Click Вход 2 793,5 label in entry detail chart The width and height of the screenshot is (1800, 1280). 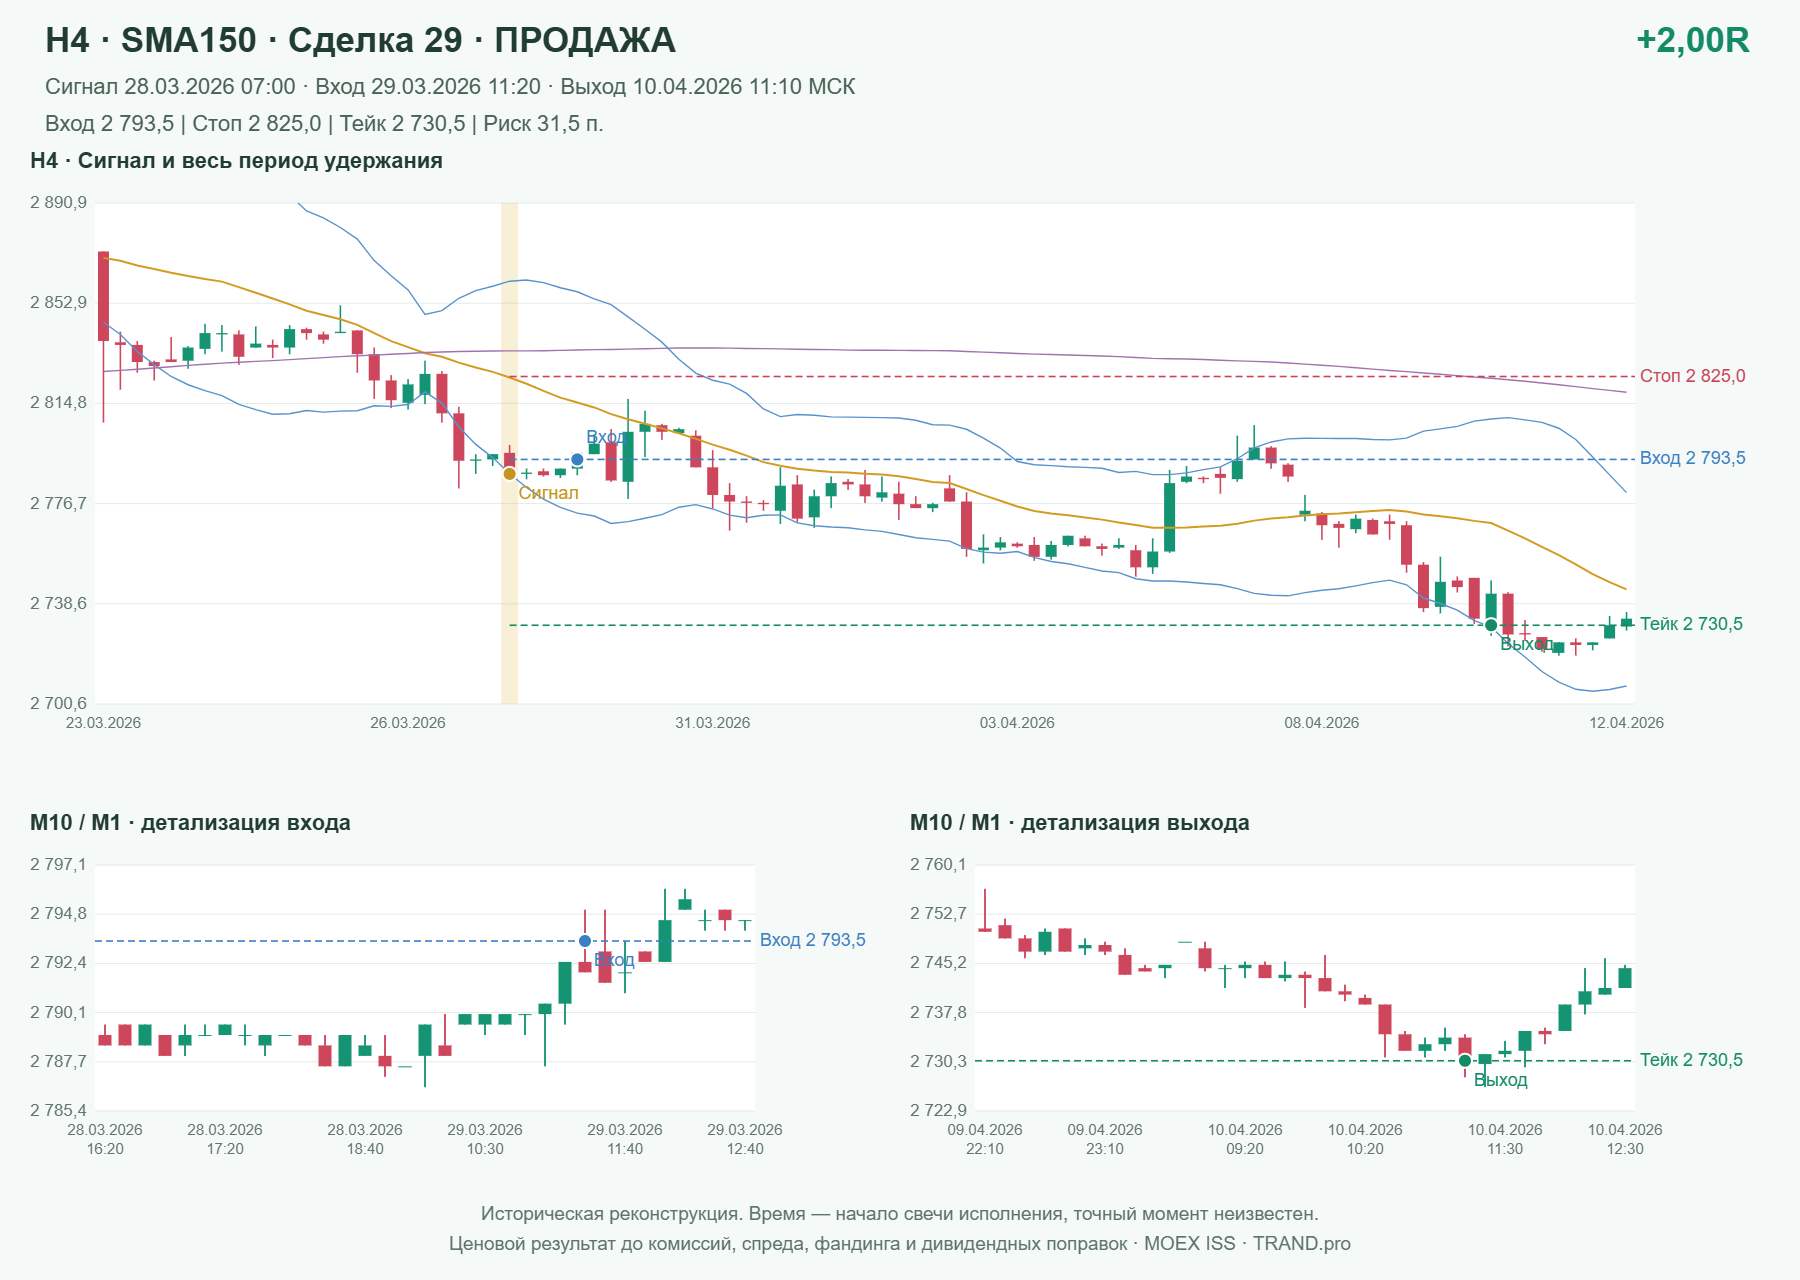coord(812,940)
